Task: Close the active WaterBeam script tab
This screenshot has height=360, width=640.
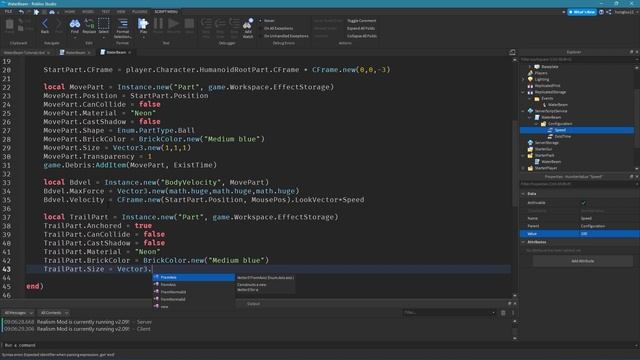Action: [129, 53]
